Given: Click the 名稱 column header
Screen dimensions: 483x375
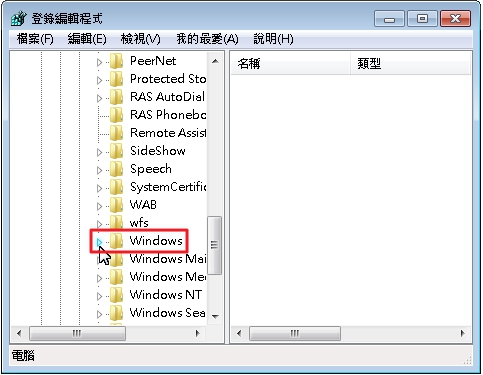Looking at the screenshot, I should [290, 63].
